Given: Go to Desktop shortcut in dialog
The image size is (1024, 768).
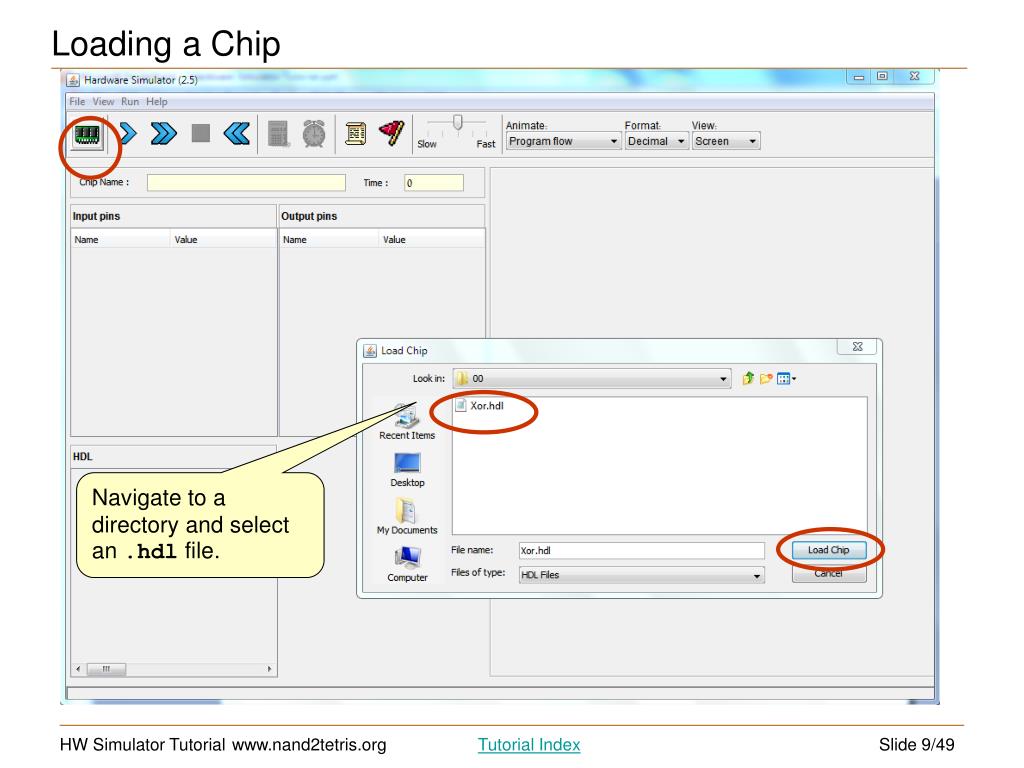Looking at the screenshot, I should [x=407, y=470].
